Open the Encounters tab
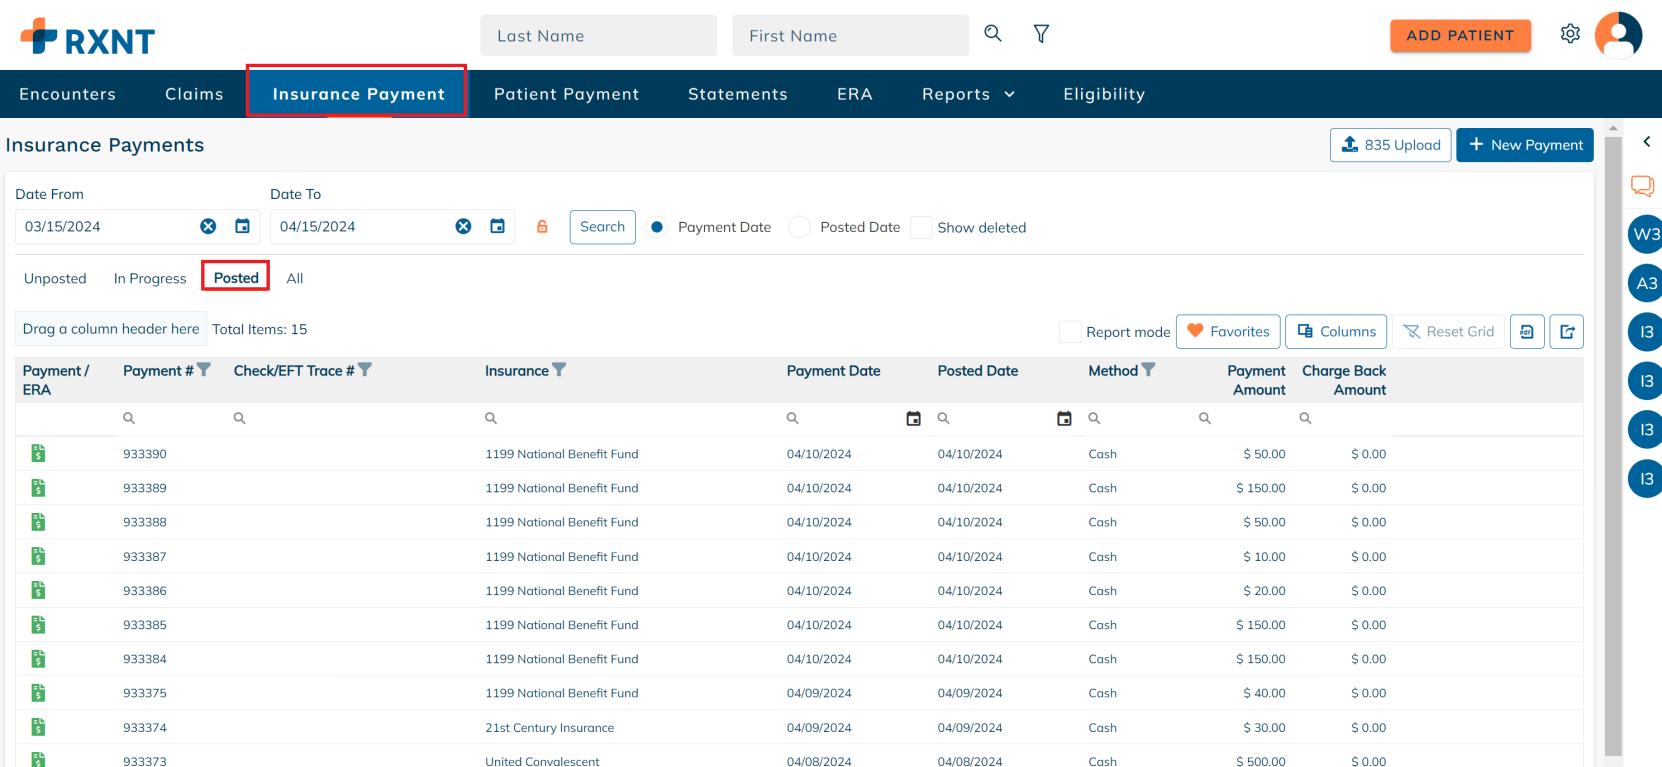 click(68, 94)
